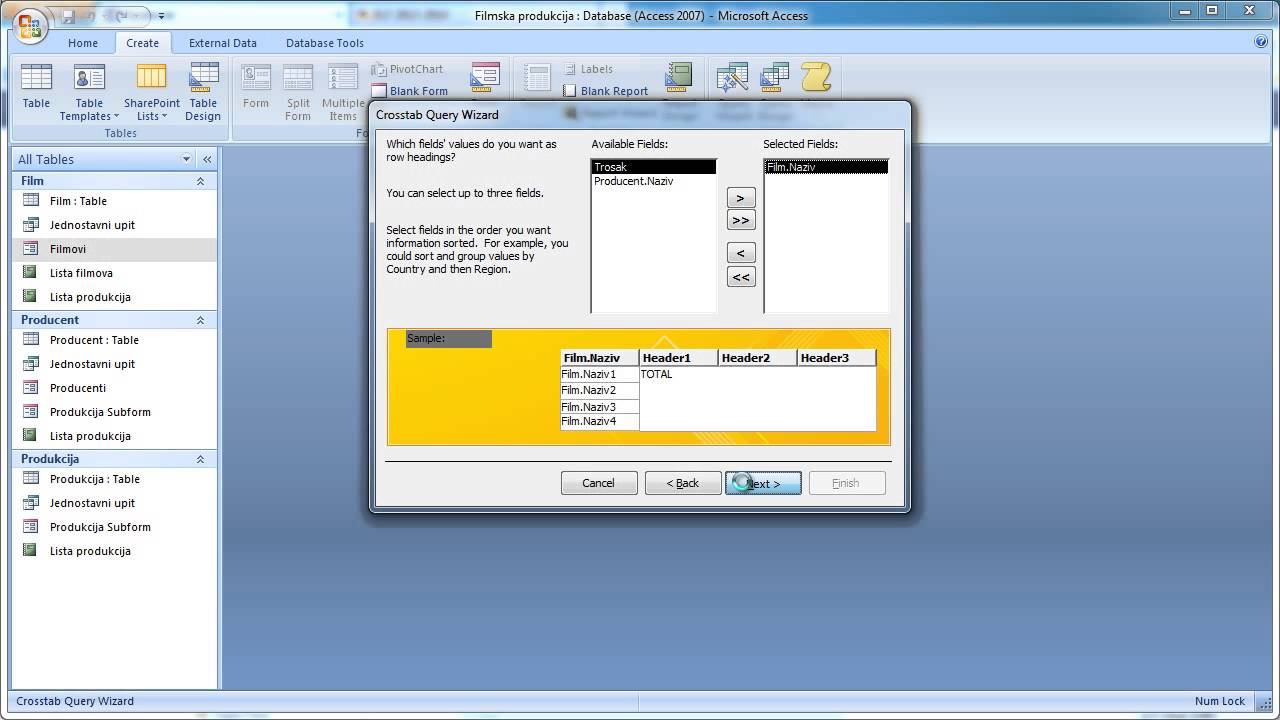Click the Blank Form ribbon item

[410, 91]
